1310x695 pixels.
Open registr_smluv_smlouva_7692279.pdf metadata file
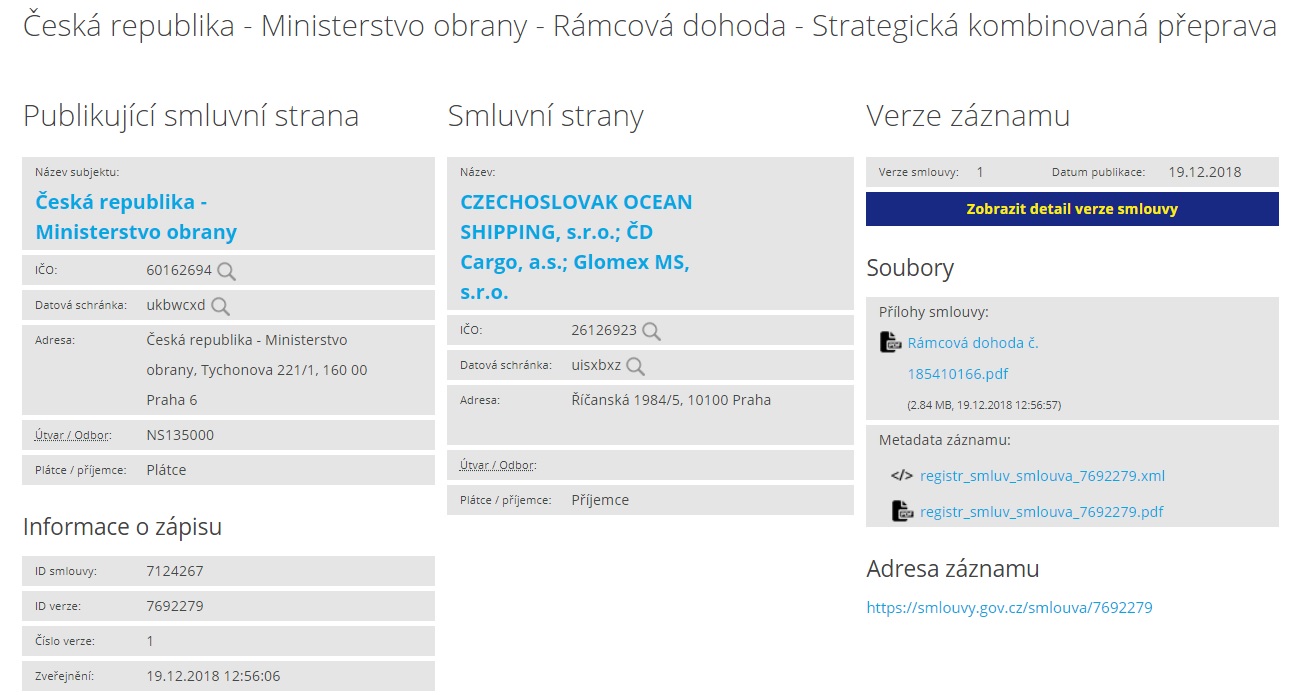click(1041, 512)
